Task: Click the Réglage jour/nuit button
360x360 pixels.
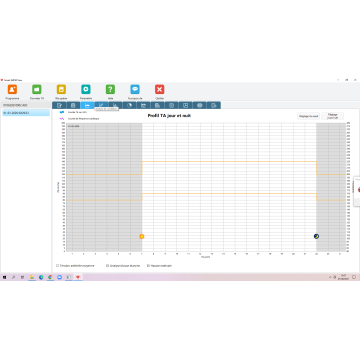Action: click(333, 116)
